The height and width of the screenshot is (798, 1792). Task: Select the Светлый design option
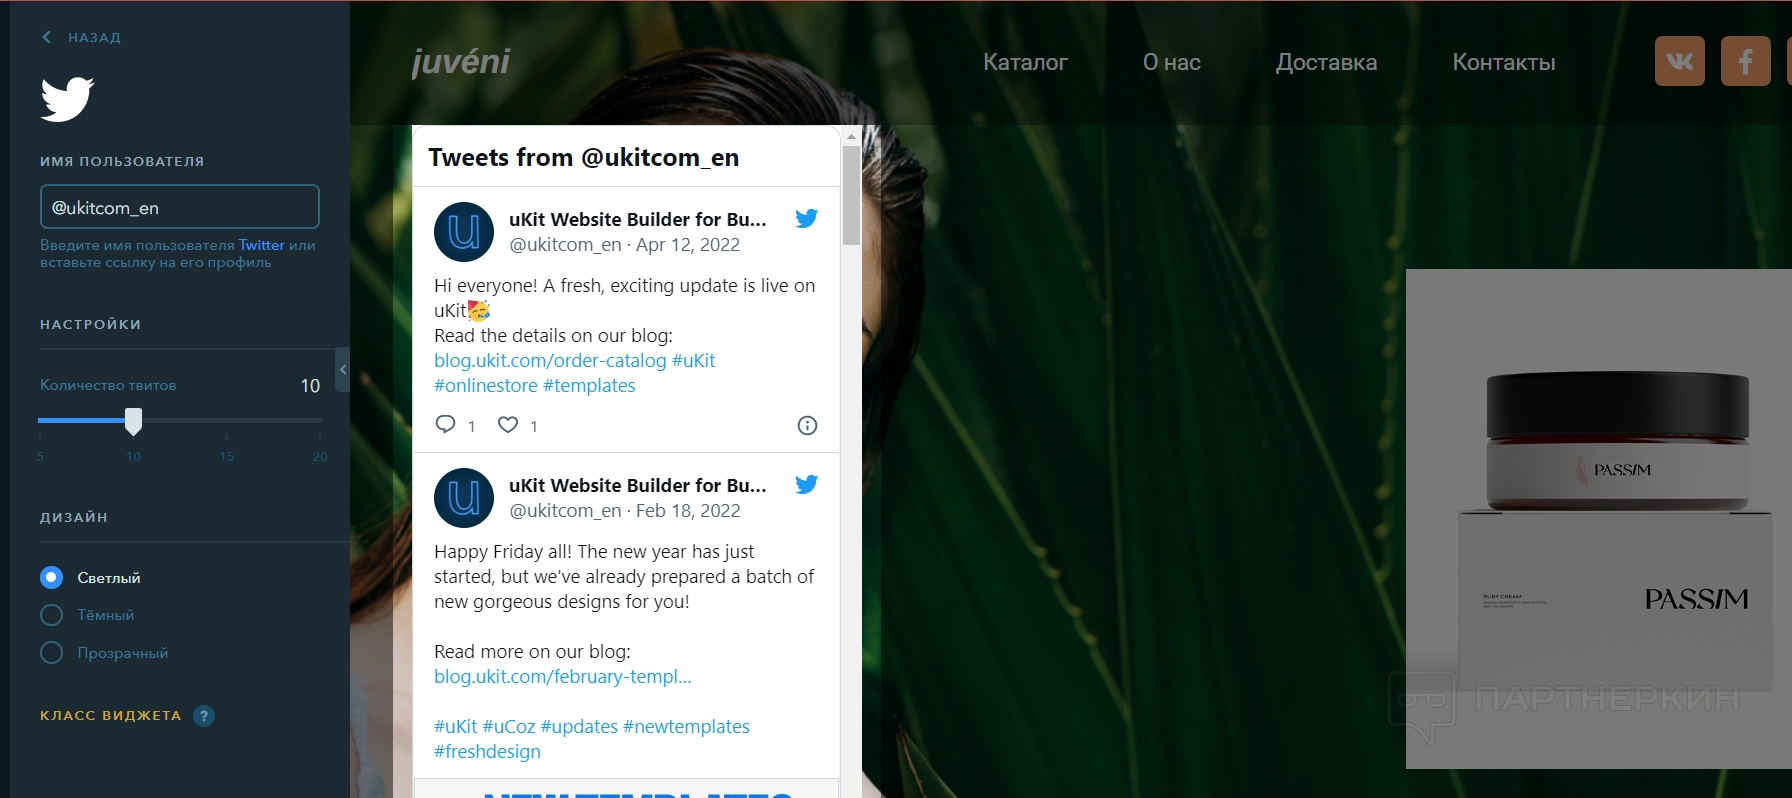tap(52, 578)
